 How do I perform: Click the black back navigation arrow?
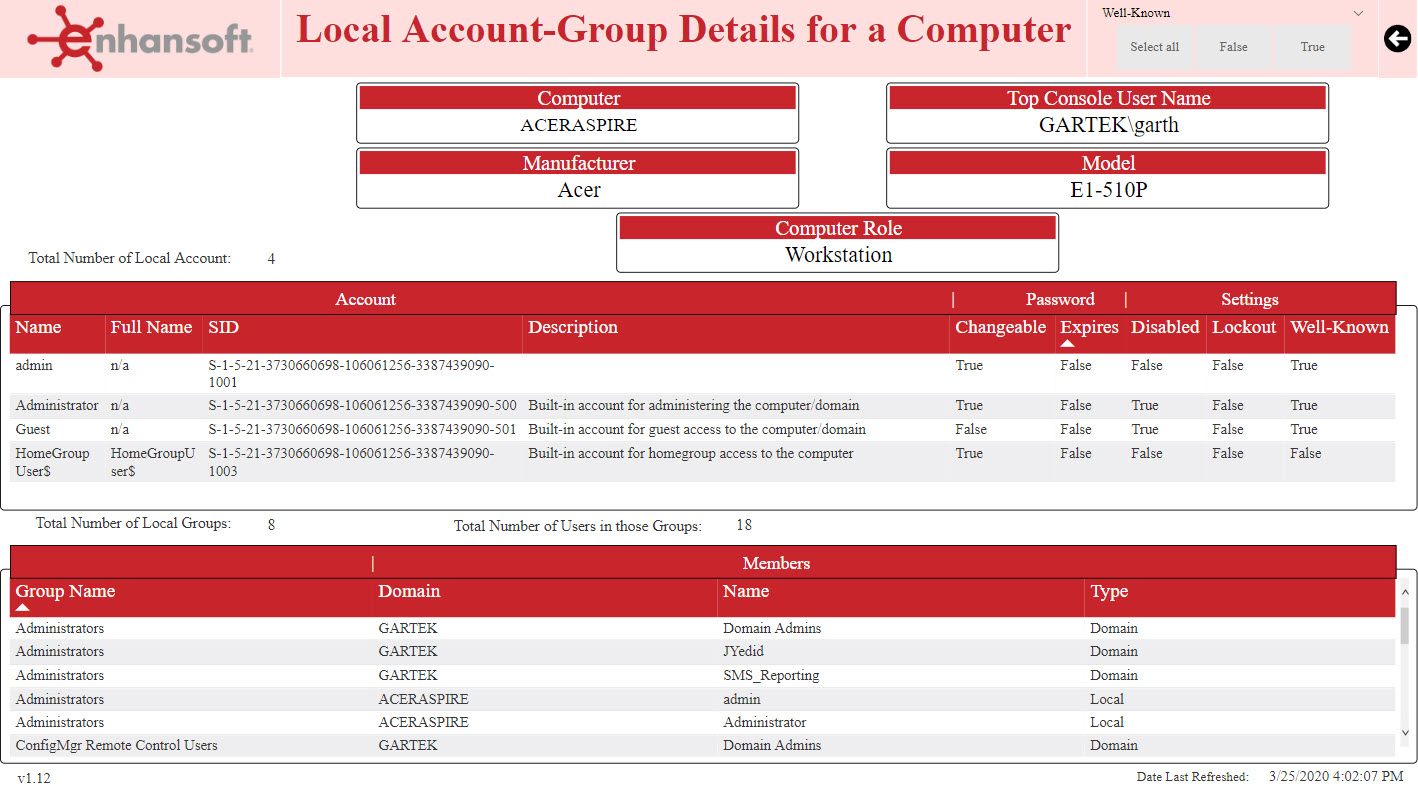point(1397,38)
